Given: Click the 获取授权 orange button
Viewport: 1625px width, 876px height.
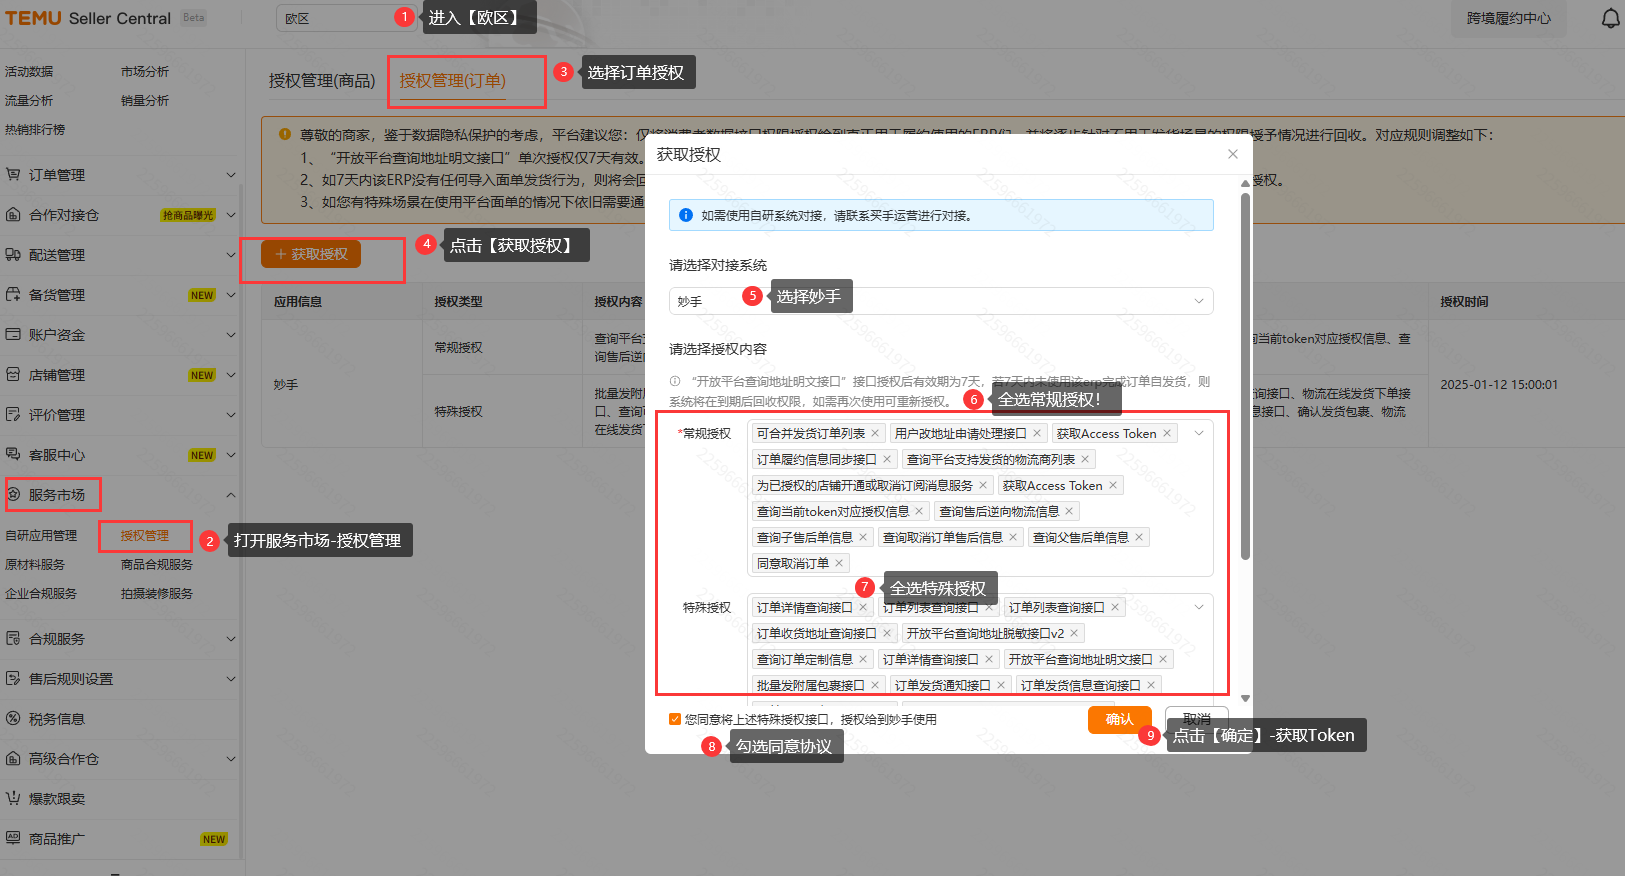Looking at the screenshot, I should point(311,254).
